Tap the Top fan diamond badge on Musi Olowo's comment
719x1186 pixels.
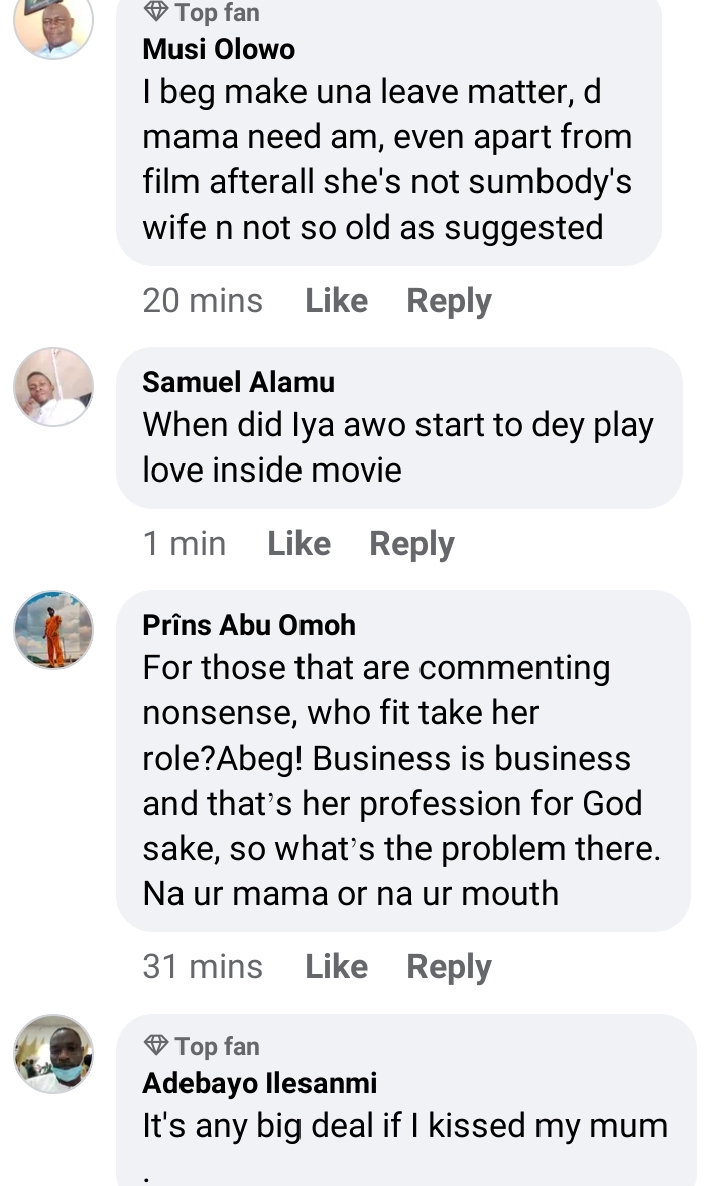156,12
